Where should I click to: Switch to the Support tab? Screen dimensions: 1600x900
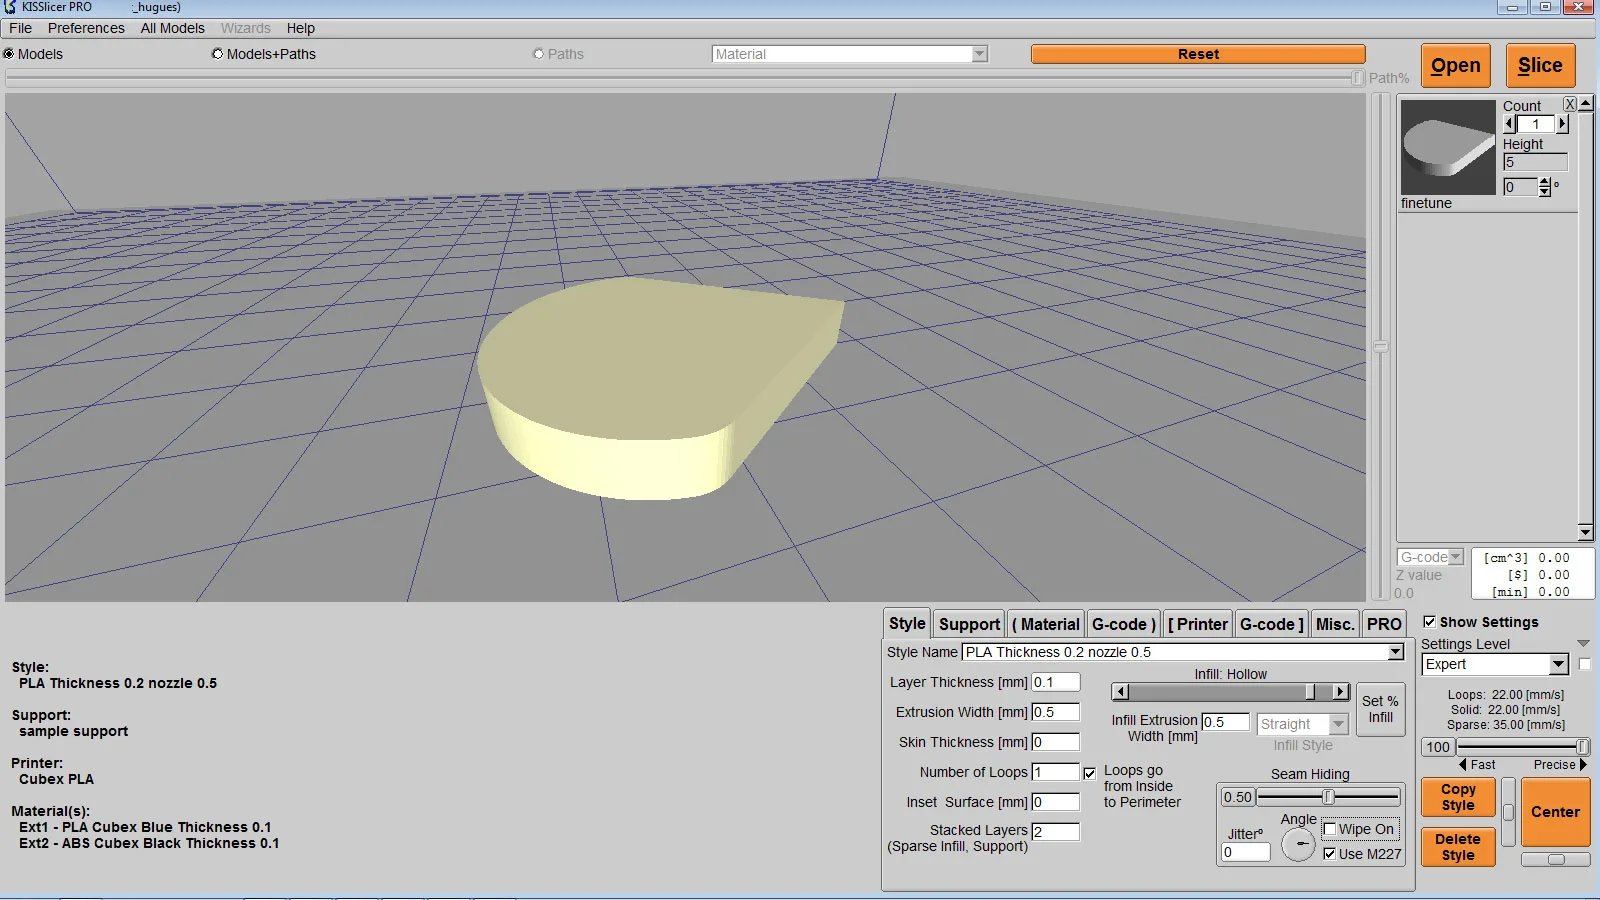tap(969, 624)
